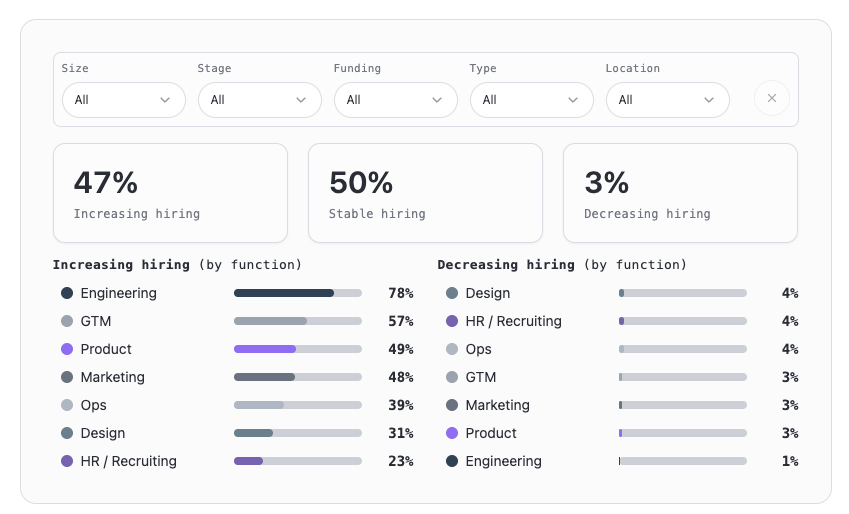849x514 pixels.
Task: Click the Engineering 78% progress bar
Action: point(297,293)
